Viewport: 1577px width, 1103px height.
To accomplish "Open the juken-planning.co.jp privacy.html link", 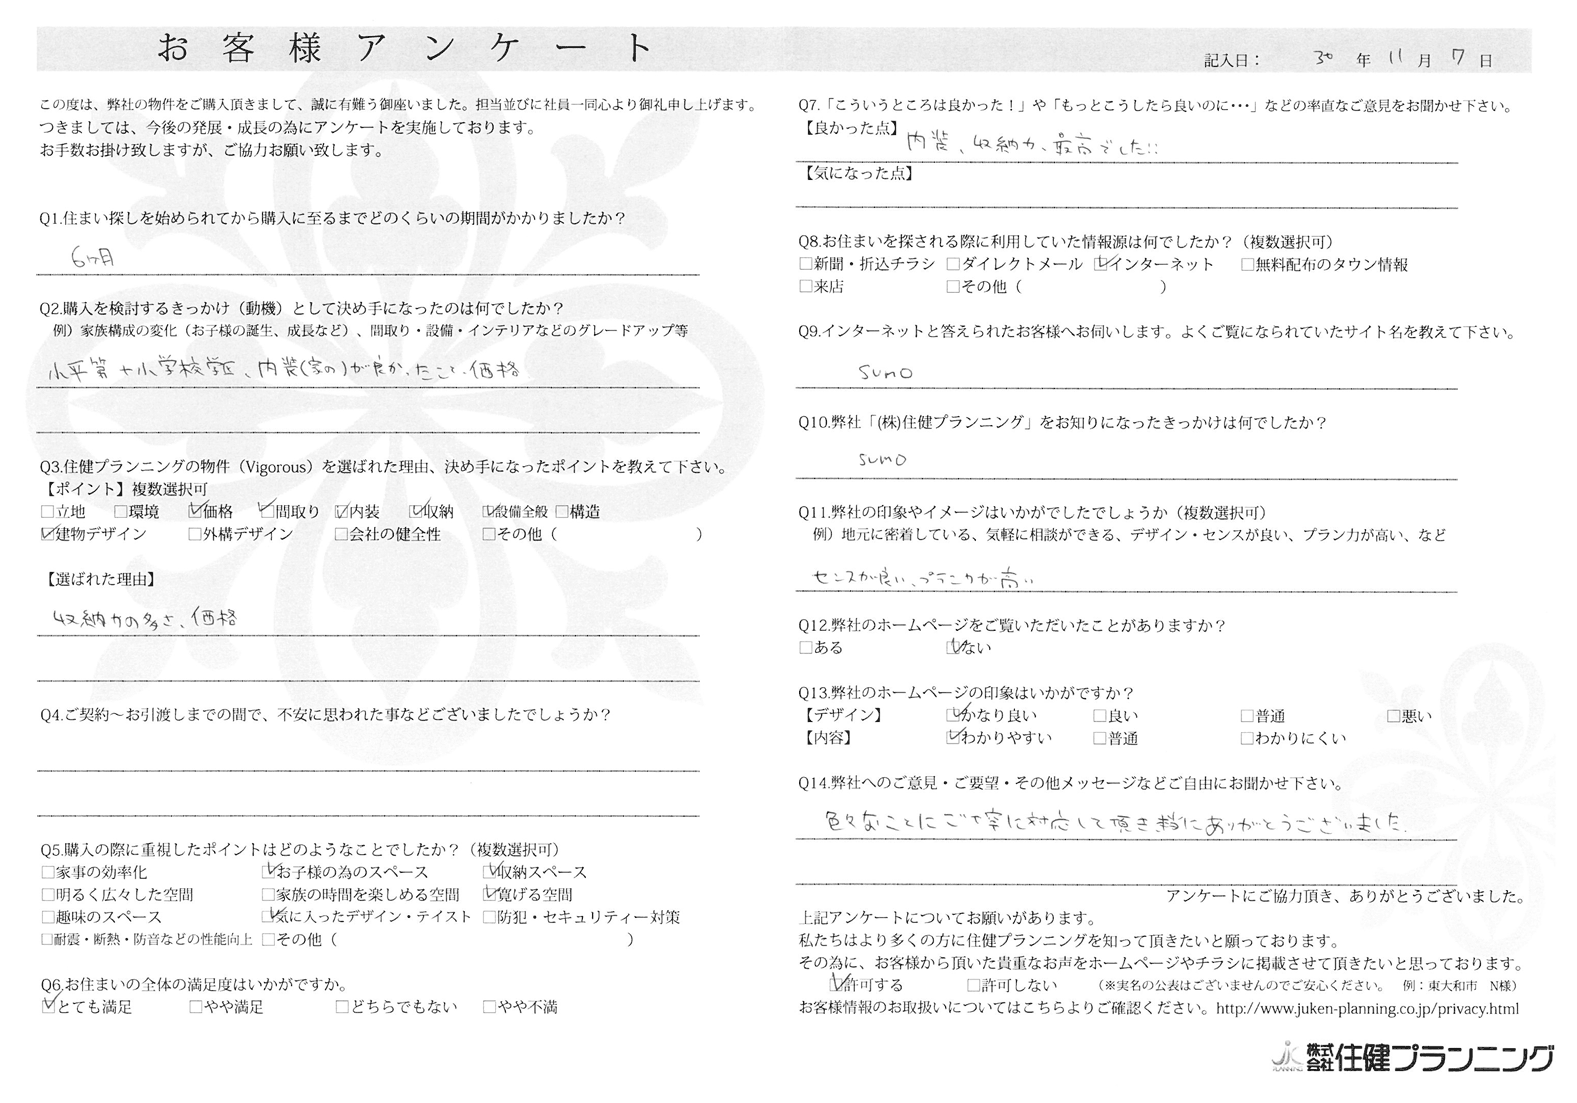I will point(1367,1009).
